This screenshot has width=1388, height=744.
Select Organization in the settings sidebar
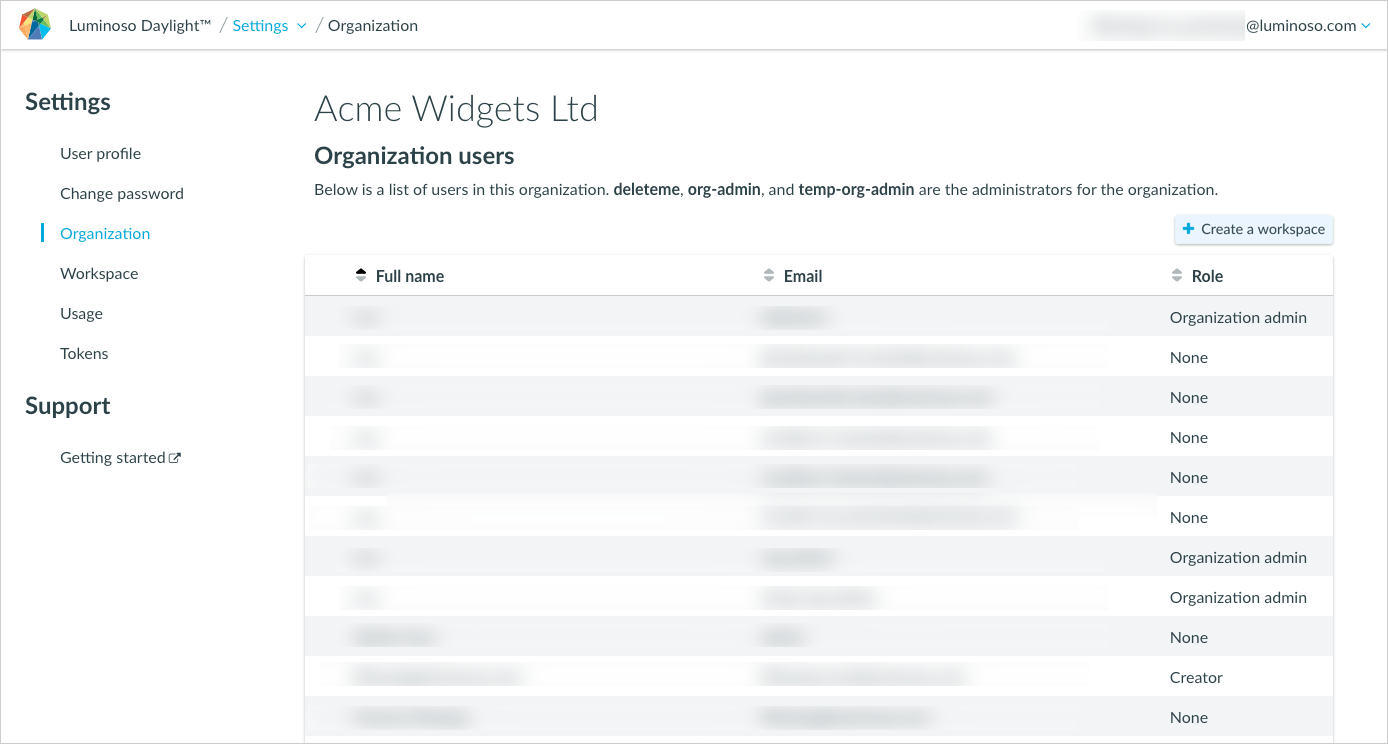pos(105,234)
